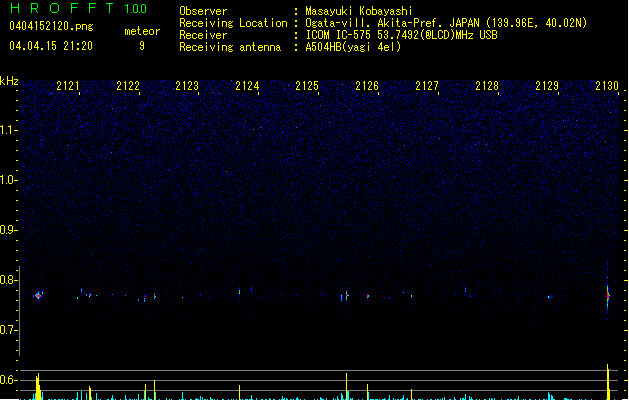Screen dimensions: 629x400
Task: Click the meteor count value 9
Action: 142,46
